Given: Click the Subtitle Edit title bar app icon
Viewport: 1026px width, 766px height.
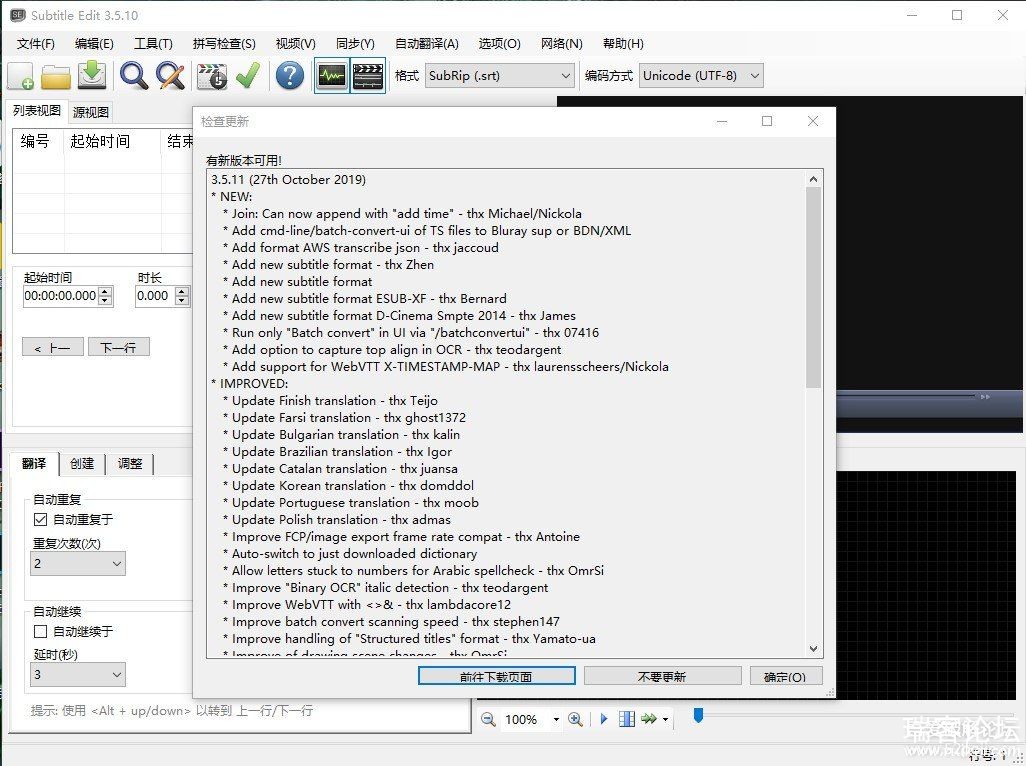Looking at the screenshot, I should [18, 15].
